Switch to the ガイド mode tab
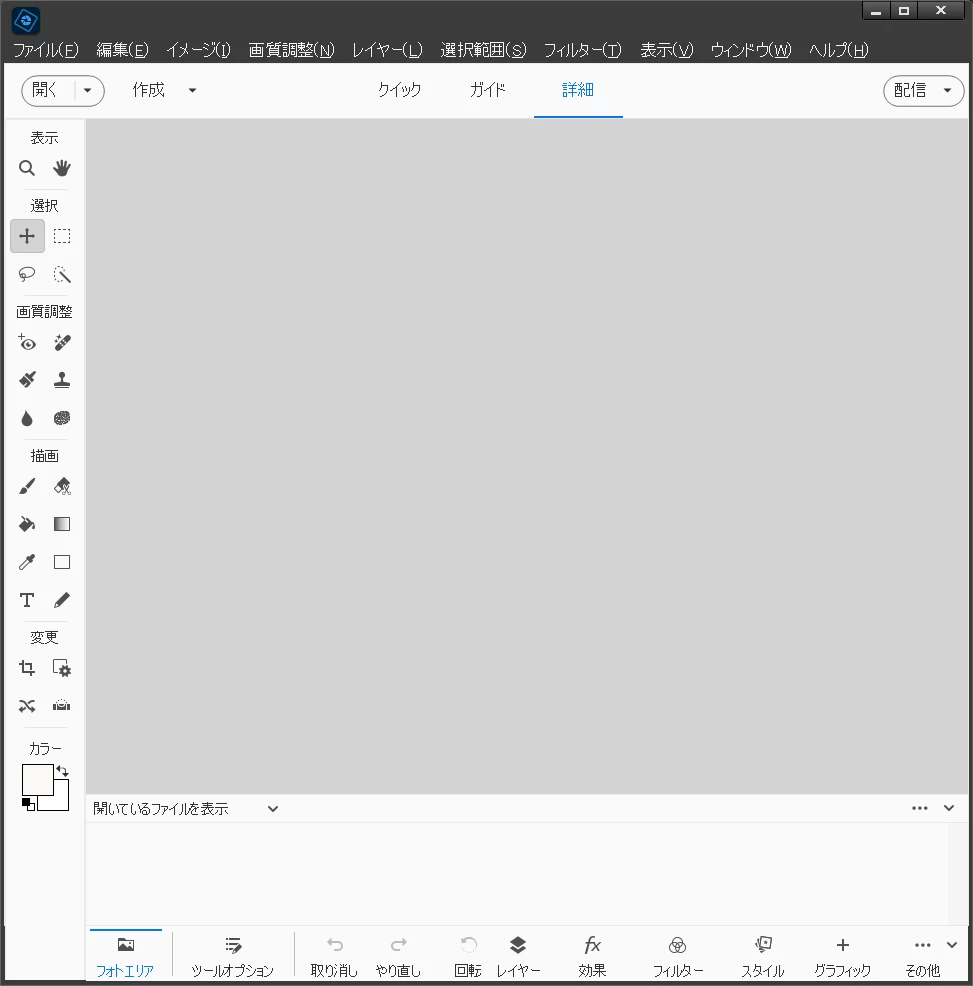 [x=487, y=90]
